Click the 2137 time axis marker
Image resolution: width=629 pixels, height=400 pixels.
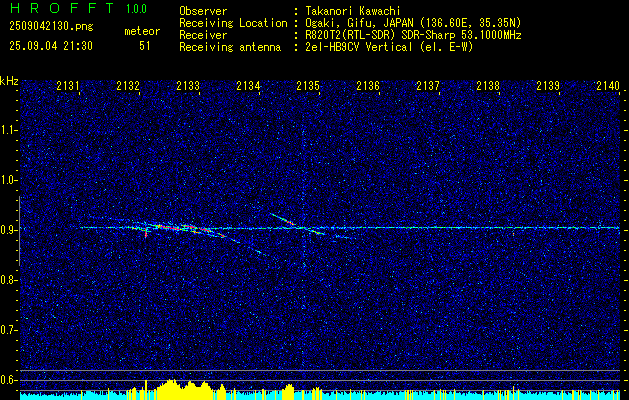click(x=428, y=85)
